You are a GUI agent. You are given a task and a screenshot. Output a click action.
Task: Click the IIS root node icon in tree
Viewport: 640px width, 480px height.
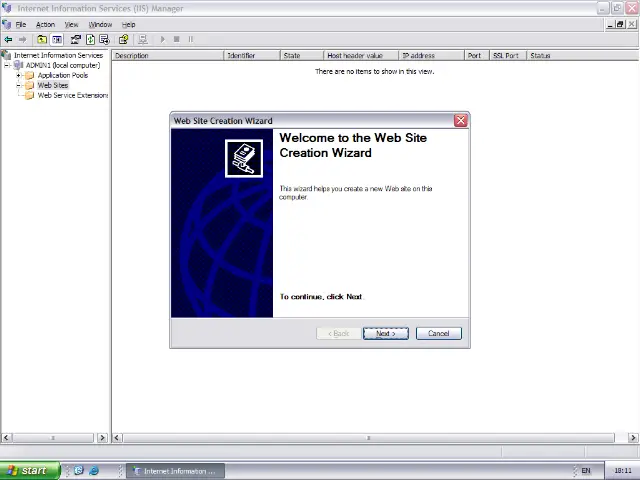pos(6,55)
